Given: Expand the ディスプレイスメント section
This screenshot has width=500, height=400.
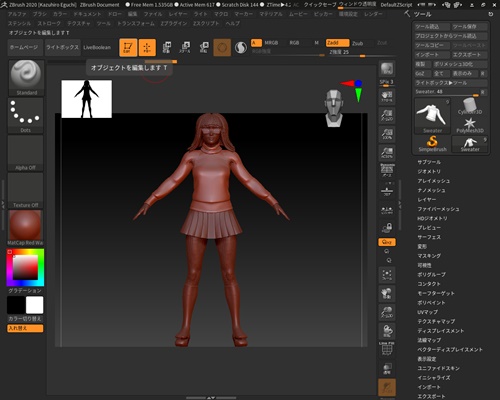Looking at the screenshot, I should (x=441, y=331).
